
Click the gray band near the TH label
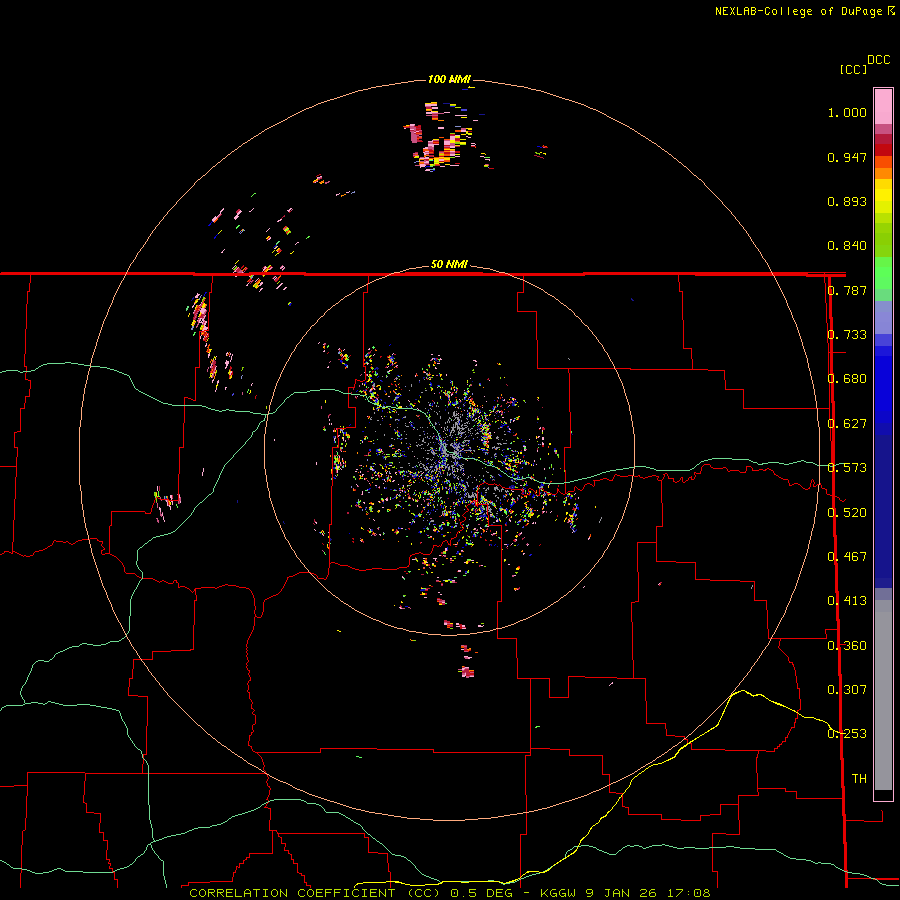(x=883, y=695)
